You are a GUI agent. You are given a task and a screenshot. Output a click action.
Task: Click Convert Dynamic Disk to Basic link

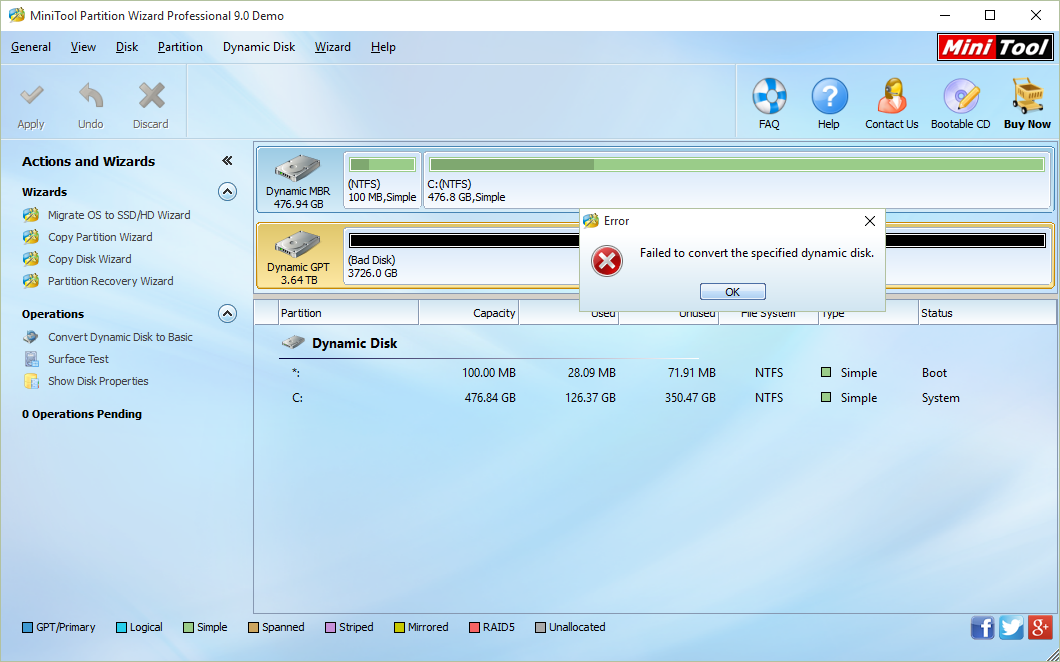click(x=120, y=337)
